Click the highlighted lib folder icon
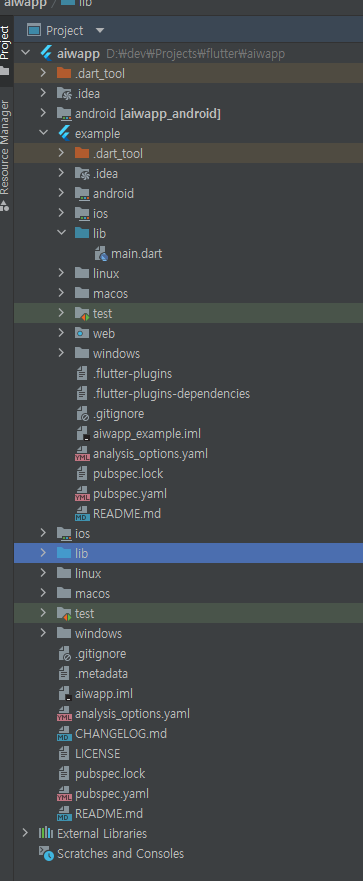The image size is (363, 881). click(64, 553)
